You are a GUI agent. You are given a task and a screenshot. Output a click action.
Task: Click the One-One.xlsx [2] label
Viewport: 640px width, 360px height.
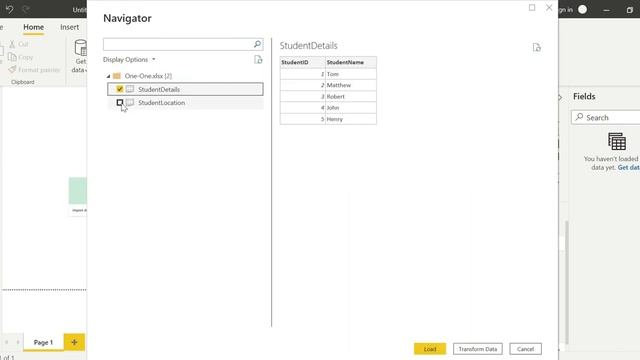pos(148,76)
